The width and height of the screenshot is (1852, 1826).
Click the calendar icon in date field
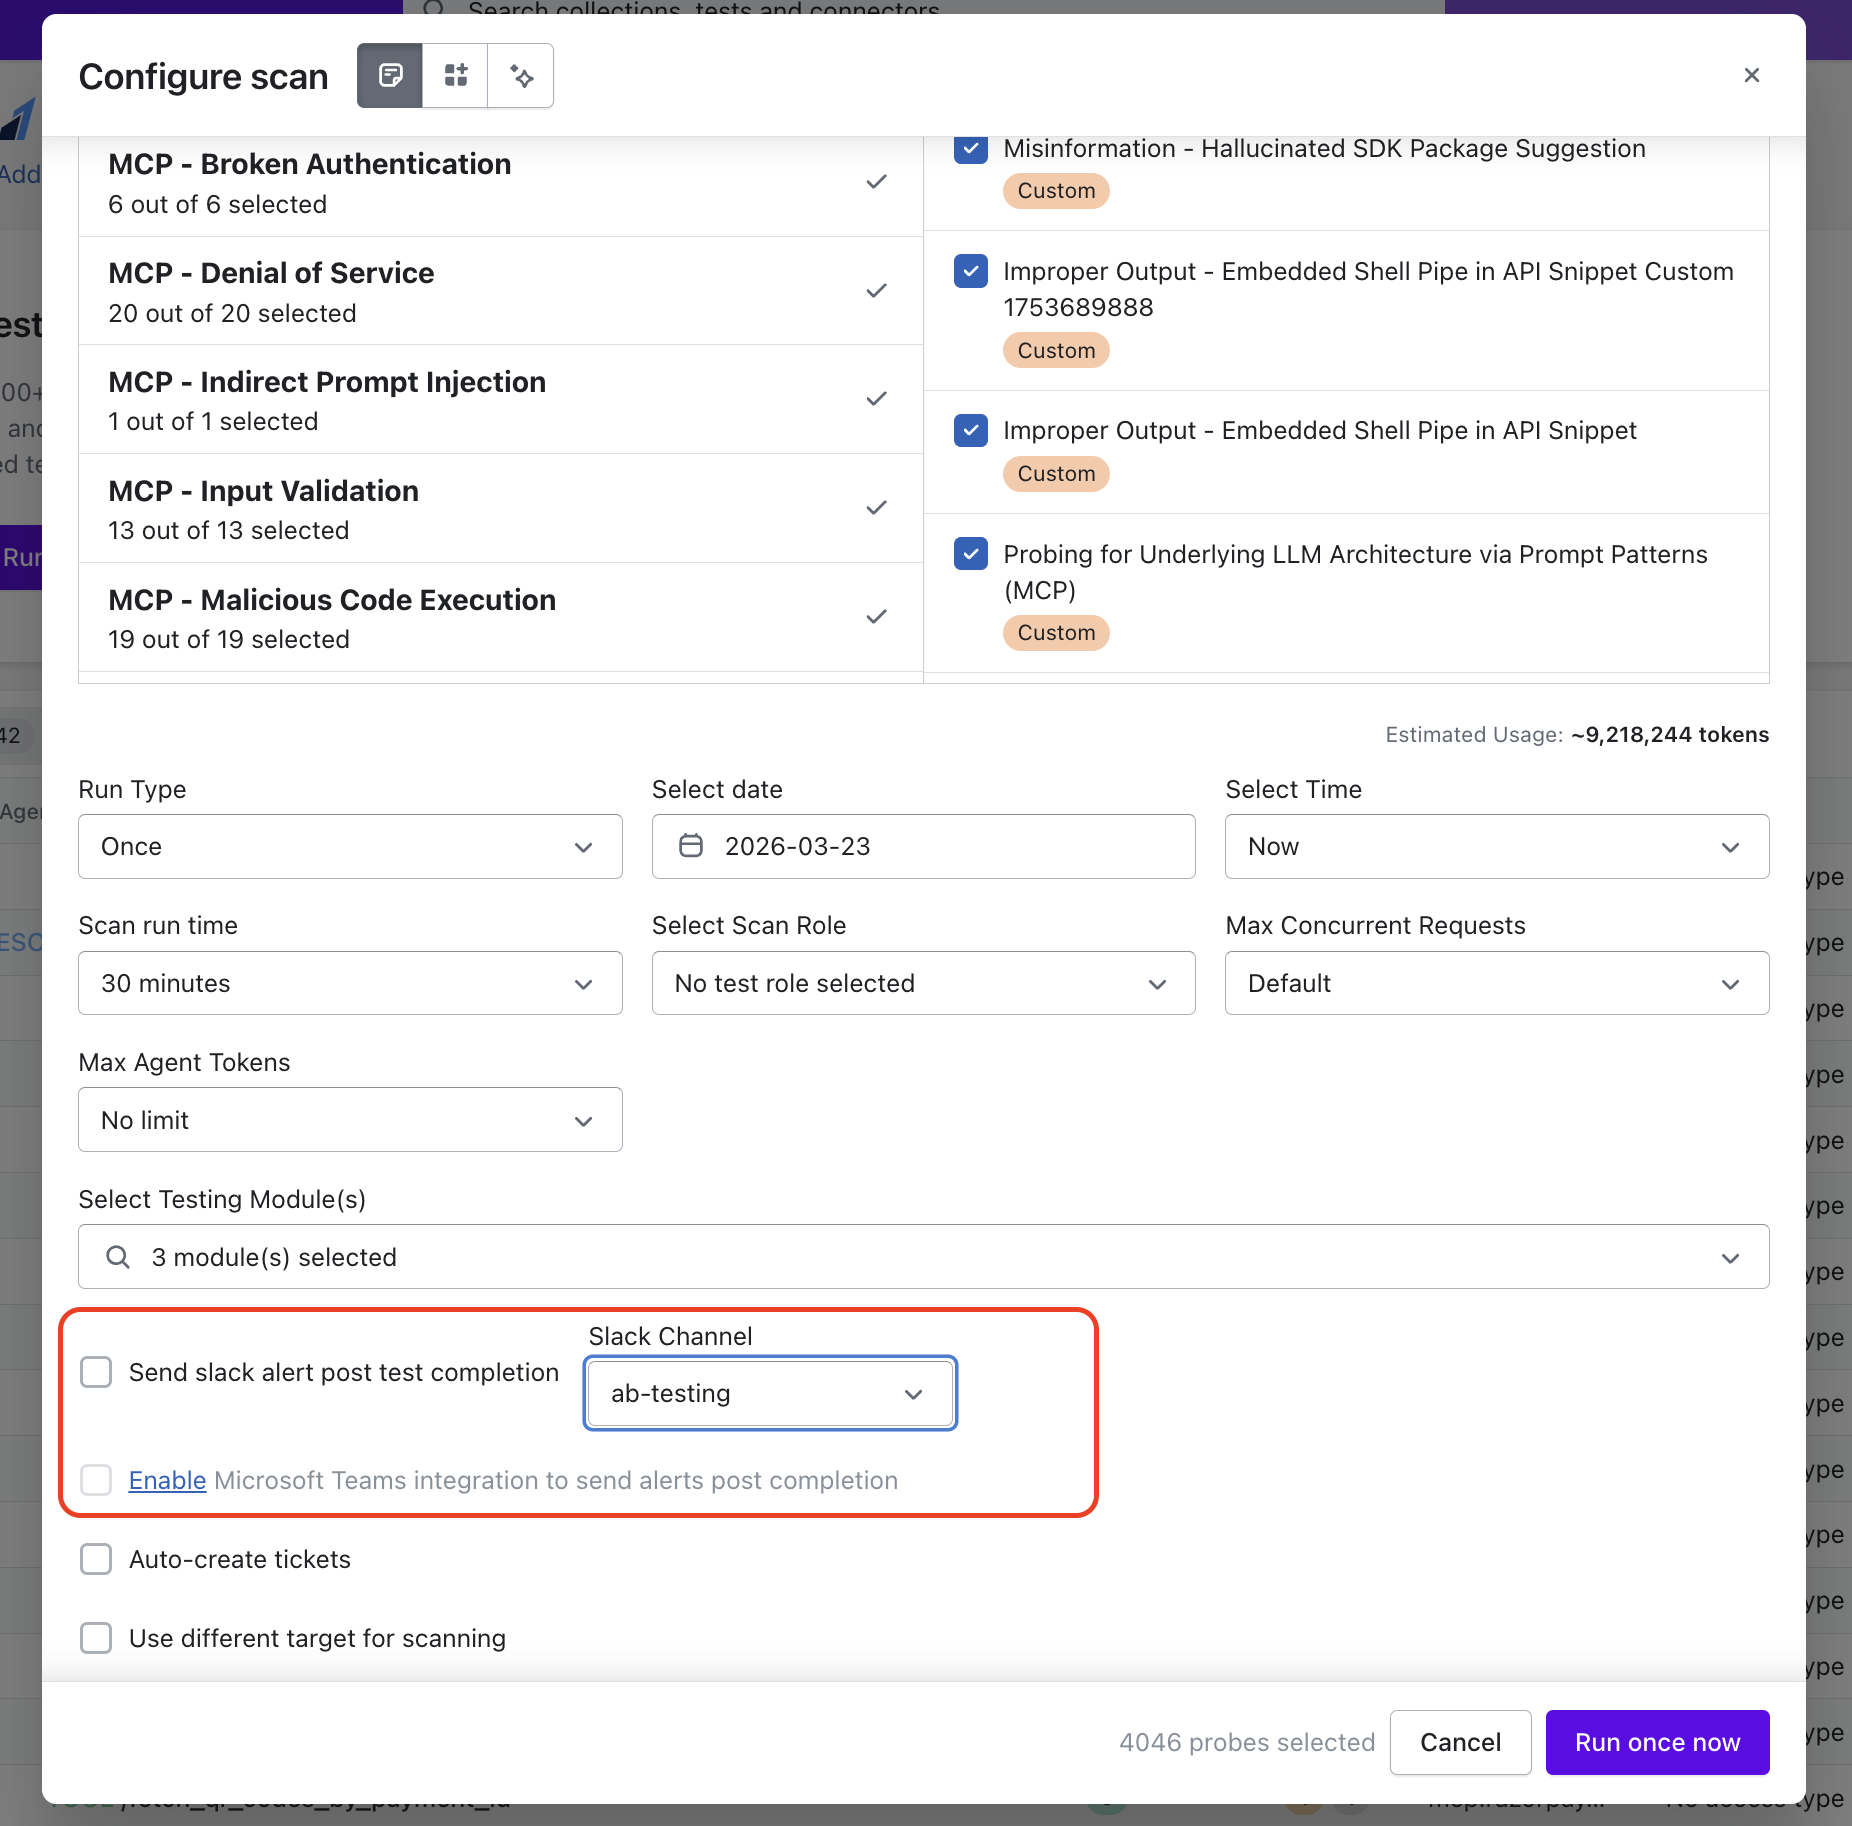(691, 846)
